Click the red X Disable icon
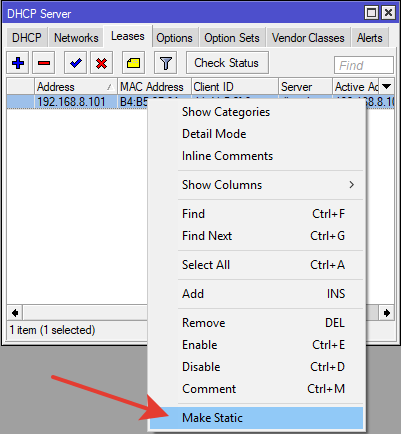This screenshot has height=434, width=401. 101,63
